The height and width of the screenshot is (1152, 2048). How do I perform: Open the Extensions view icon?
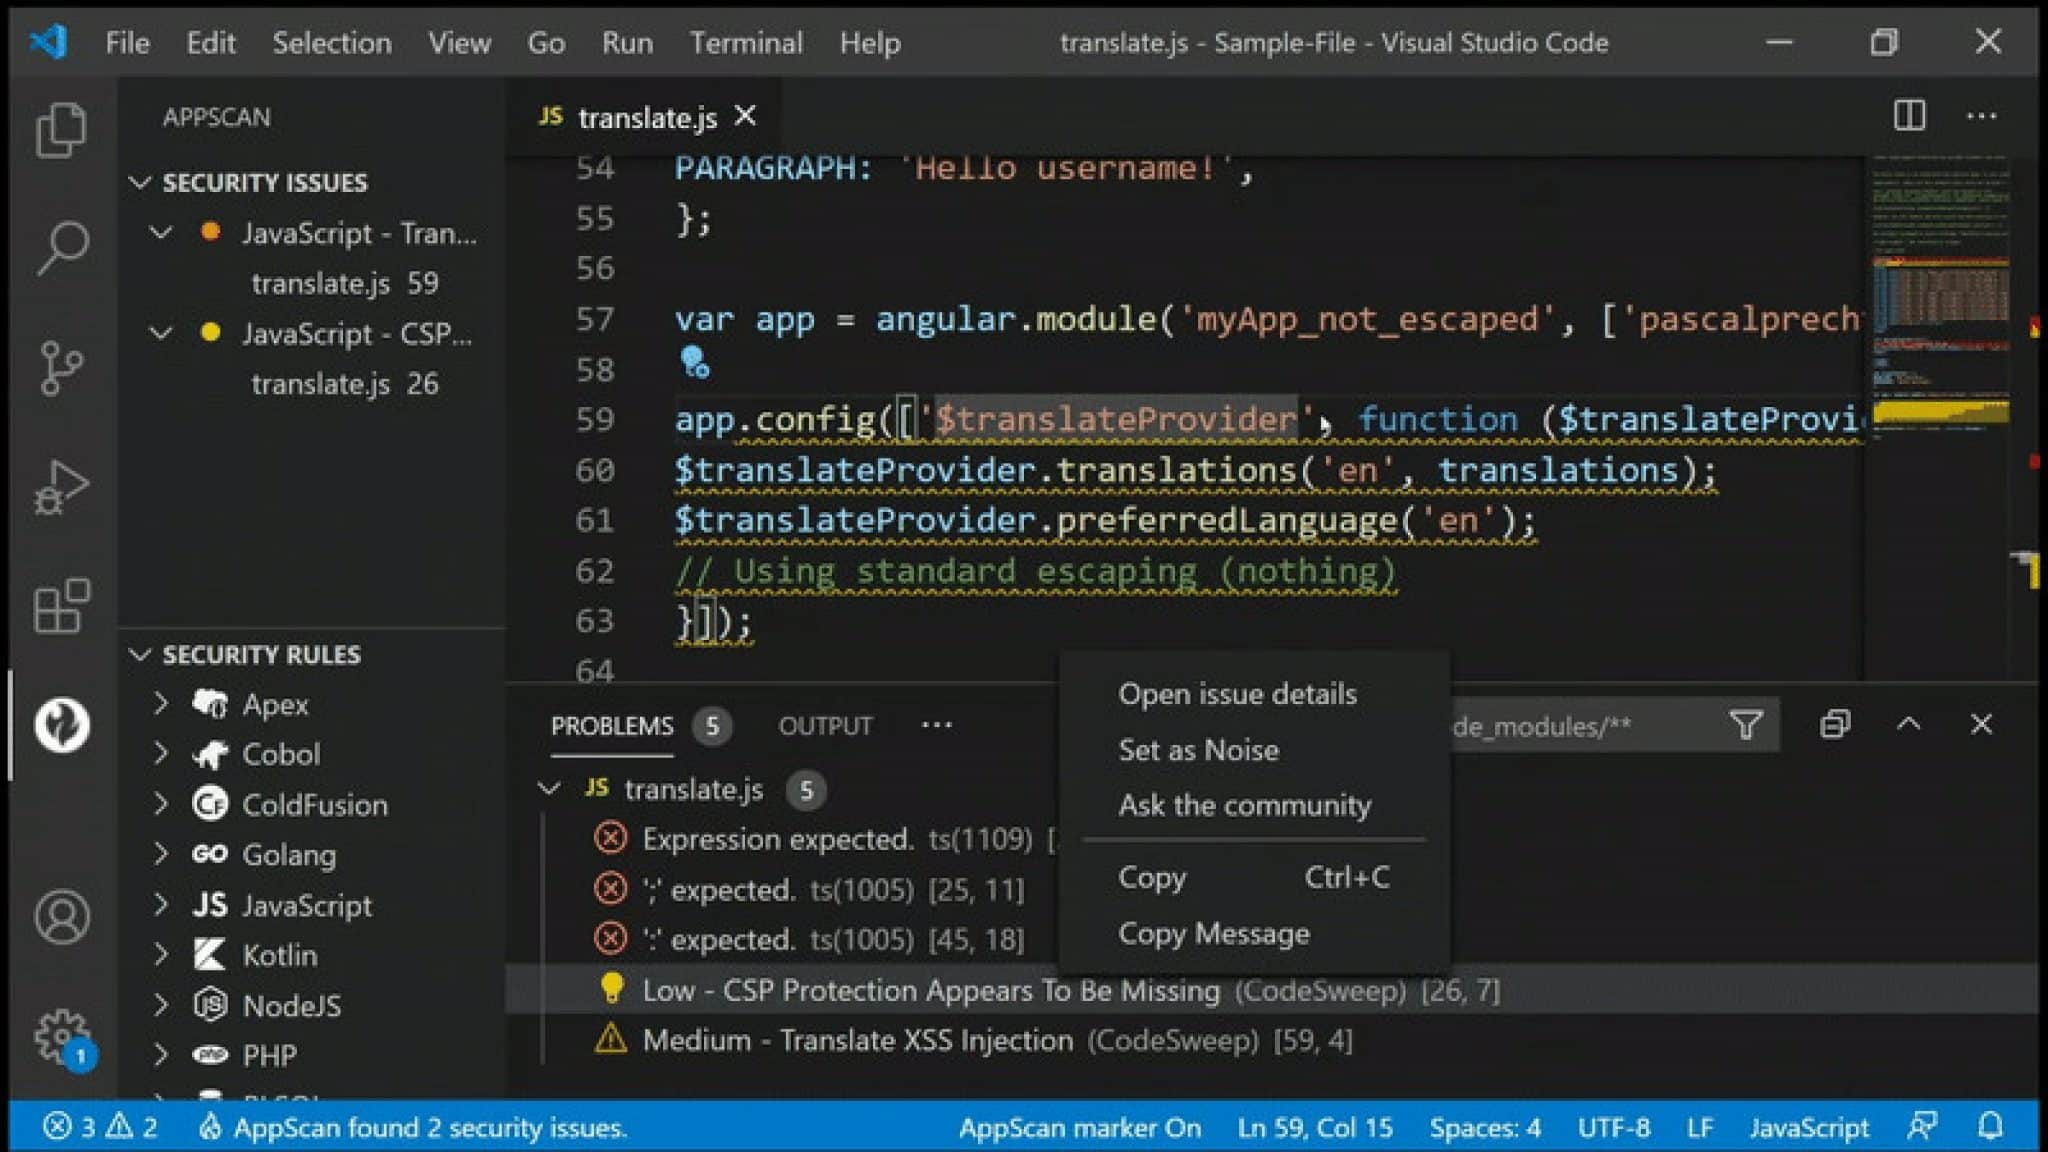click(x=62, y=605)
